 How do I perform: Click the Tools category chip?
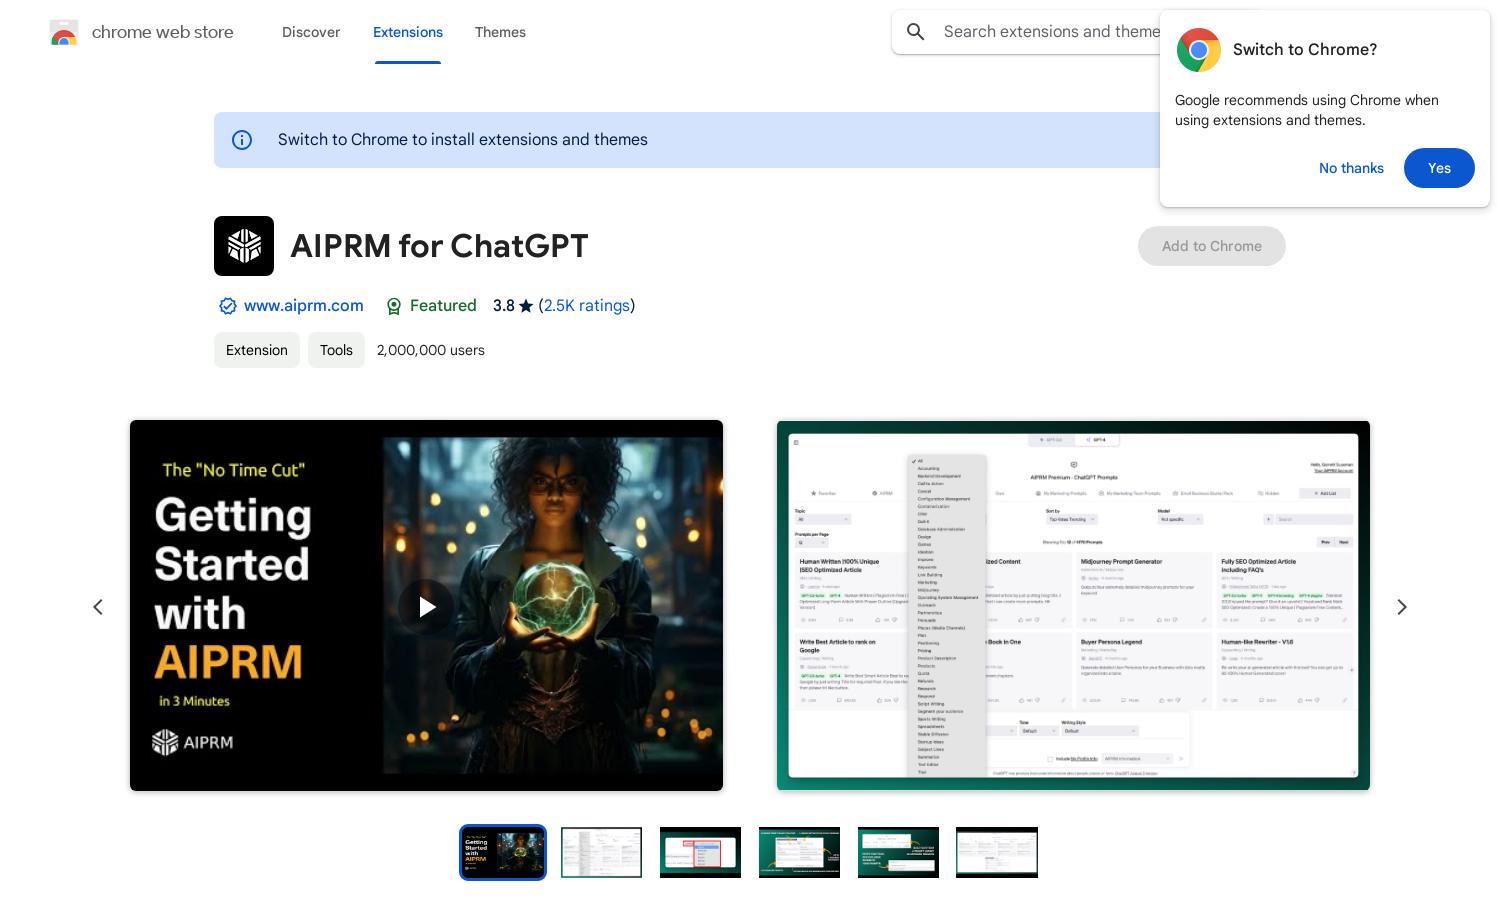336,350
